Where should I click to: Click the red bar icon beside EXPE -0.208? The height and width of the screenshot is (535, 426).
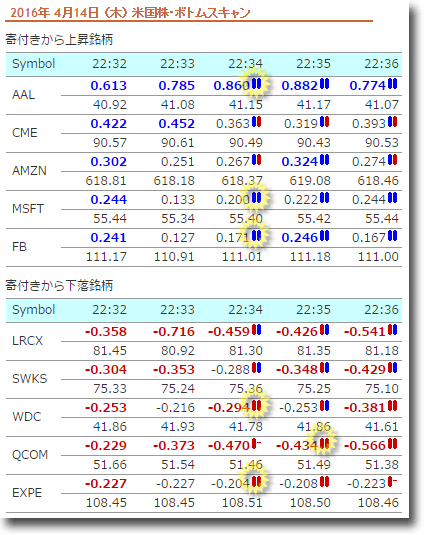(324, 482)
